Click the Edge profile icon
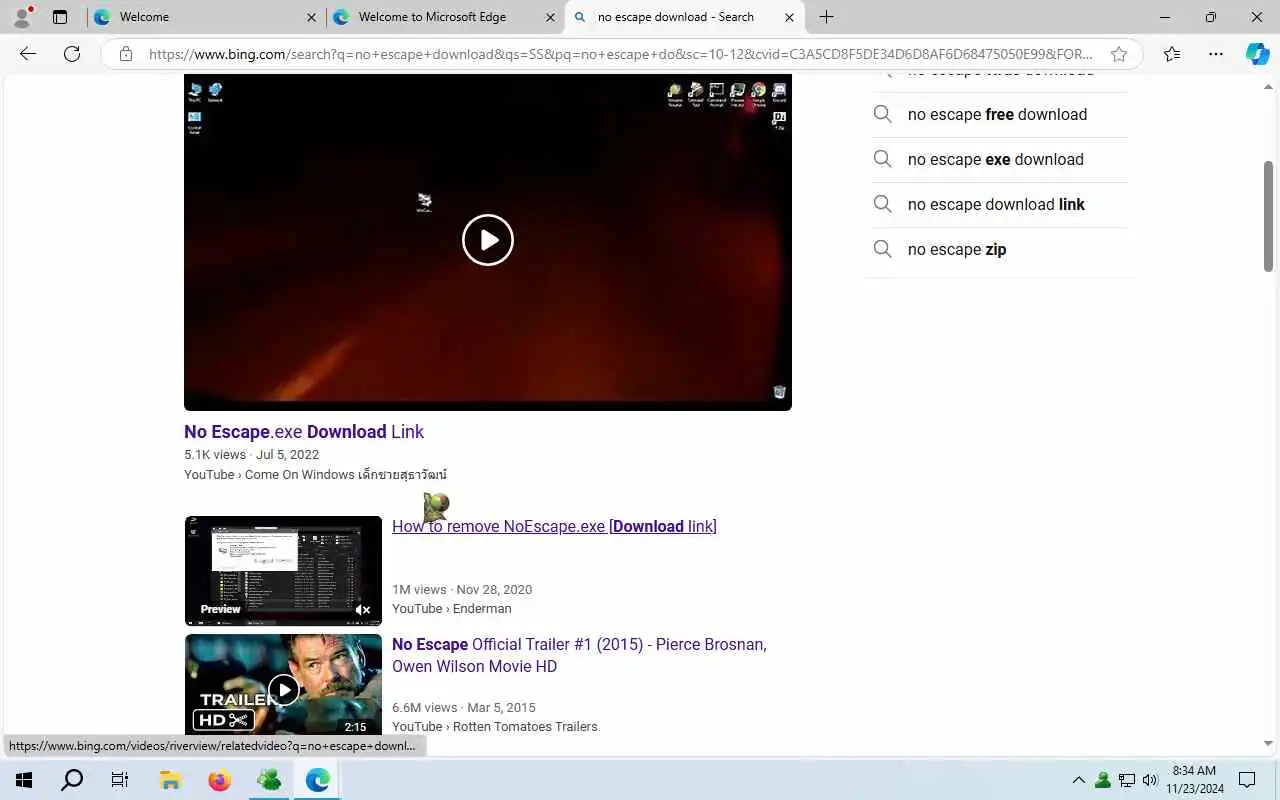1280x800 pixels. [22, 17]
